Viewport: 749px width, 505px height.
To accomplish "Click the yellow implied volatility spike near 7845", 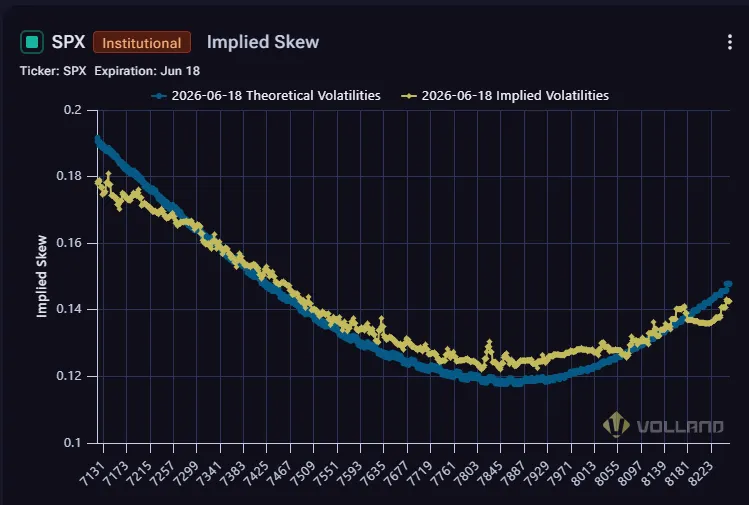I will point(489,343).
